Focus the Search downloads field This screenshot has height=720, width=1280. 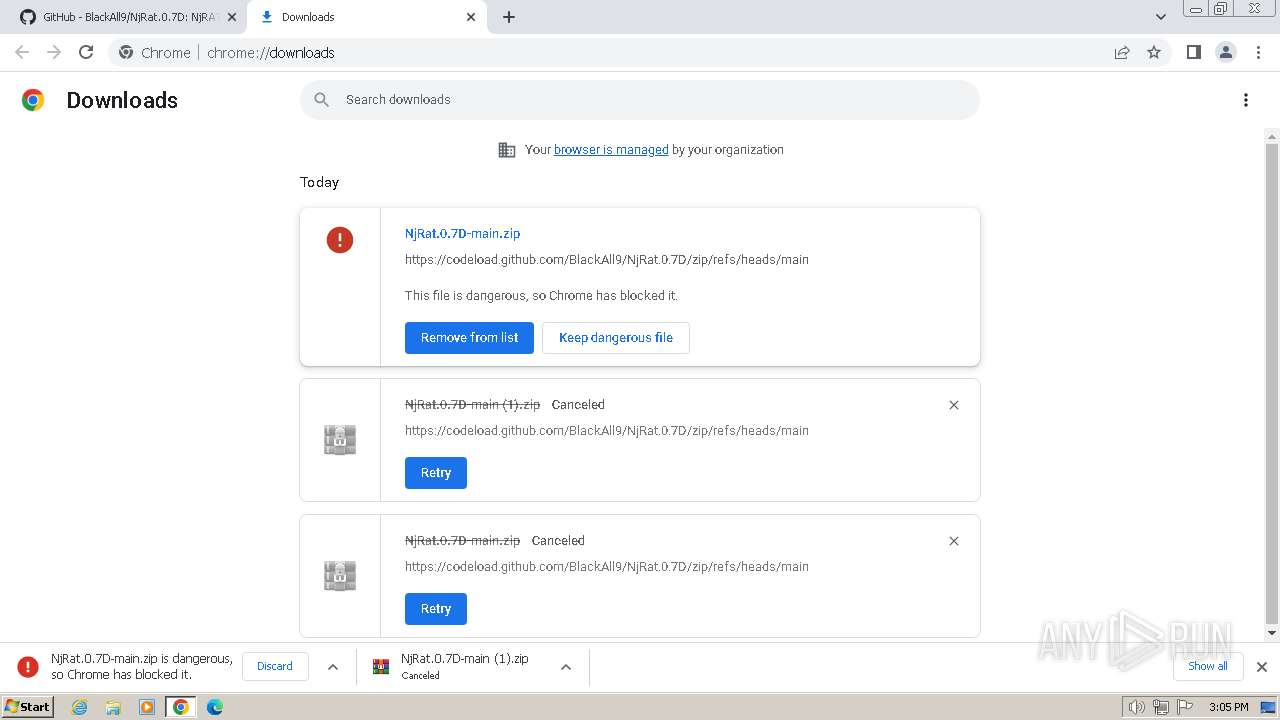tap(640, 100)
